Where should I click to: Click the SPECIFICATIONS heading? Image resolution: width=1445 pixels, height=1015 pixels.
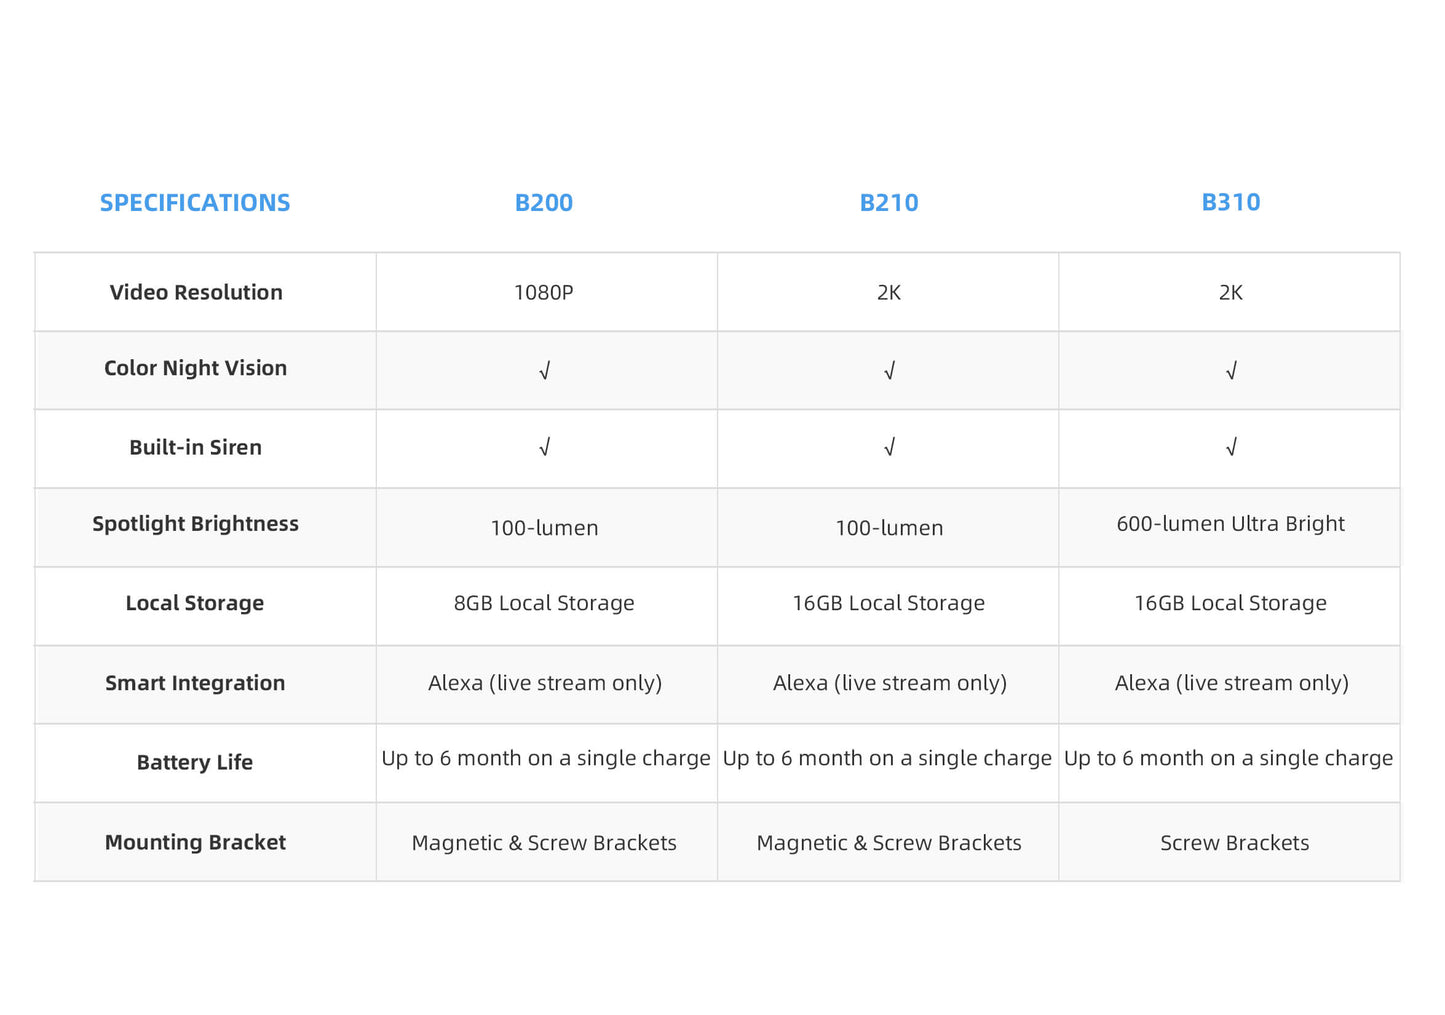pos(195,203)
